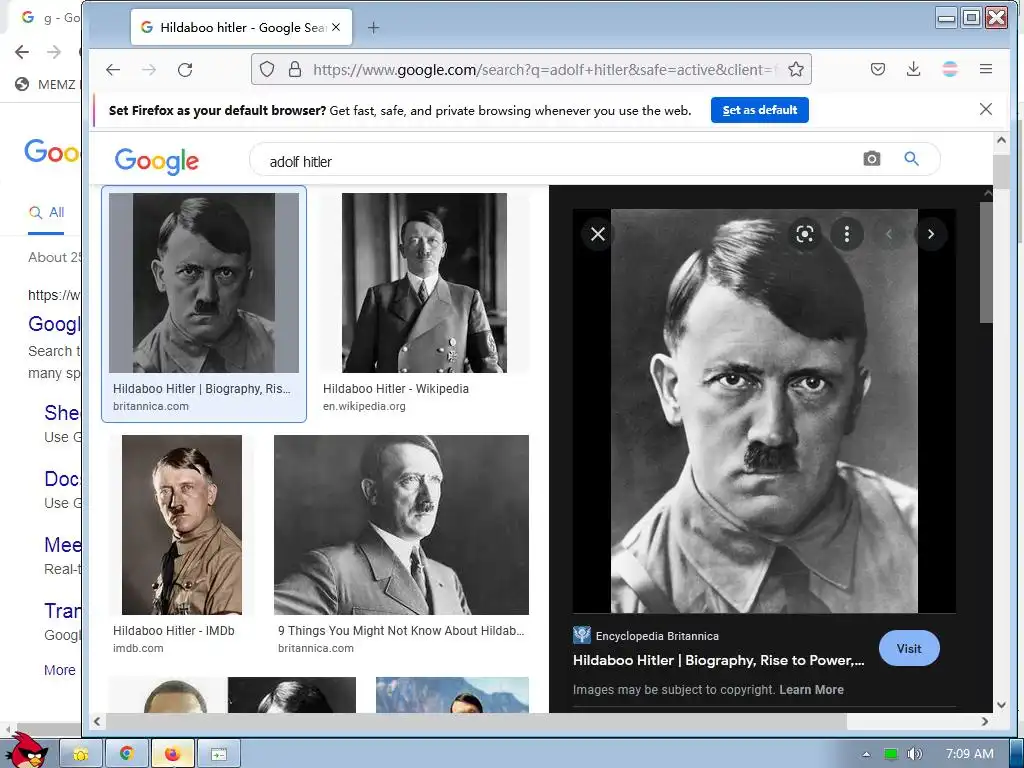Open the Firefox account avatar icon
This screenshot has width=1024, height=768.
click(x=950, y=69)
